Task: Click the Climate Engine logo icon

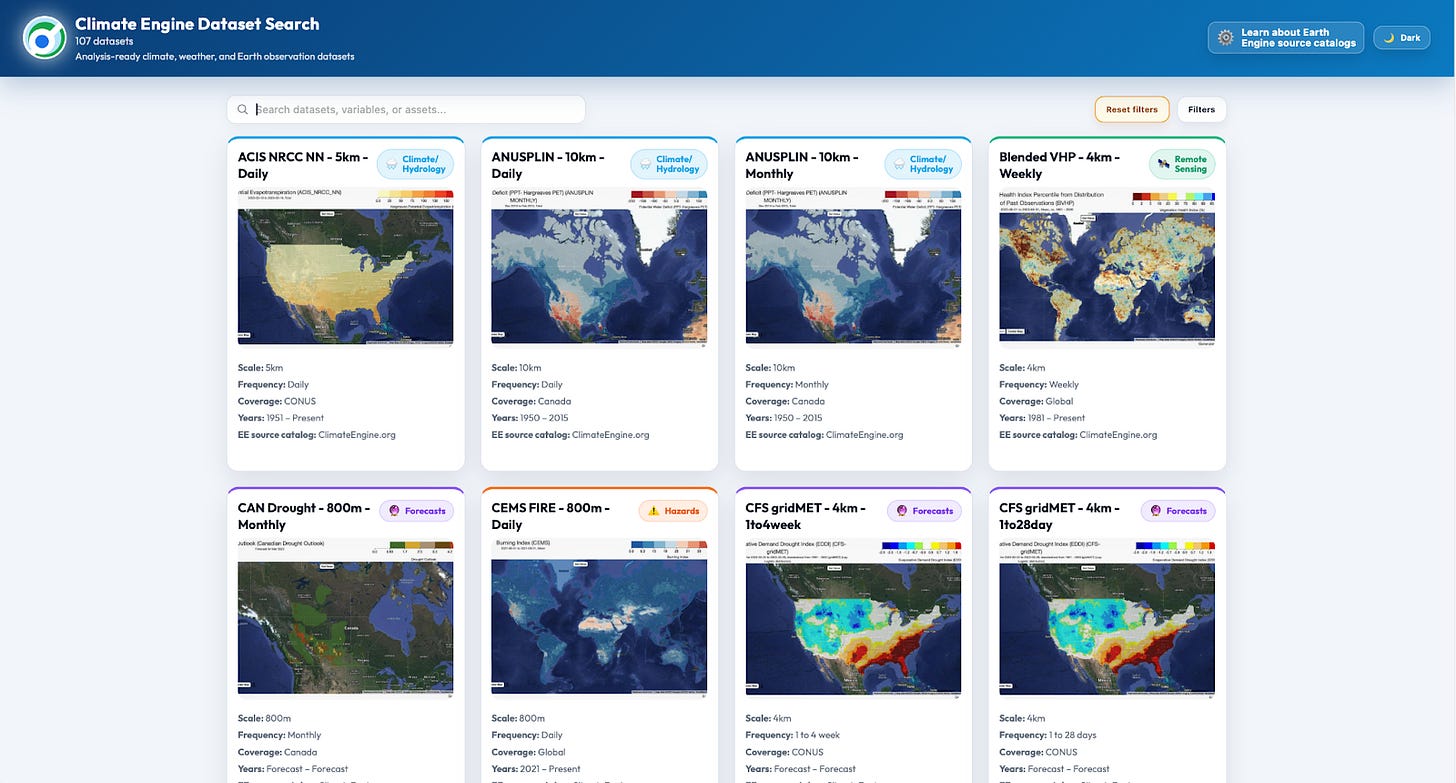Action: tap(44, 38)
